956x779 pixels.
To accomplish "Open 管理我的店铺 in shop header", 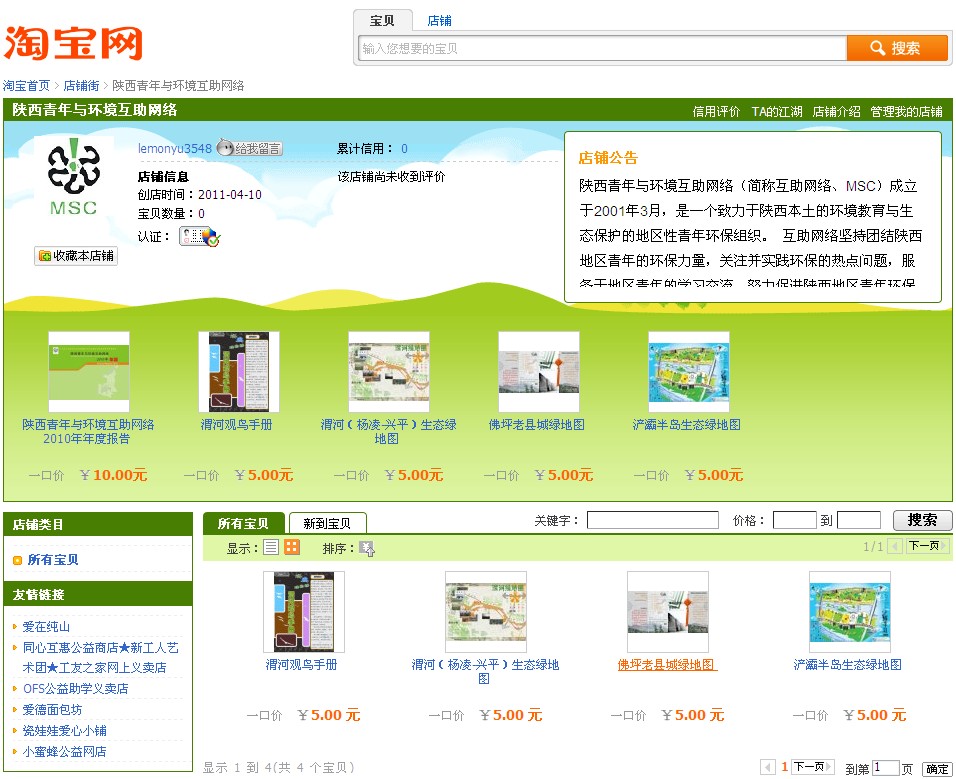I will pos(906,112).
